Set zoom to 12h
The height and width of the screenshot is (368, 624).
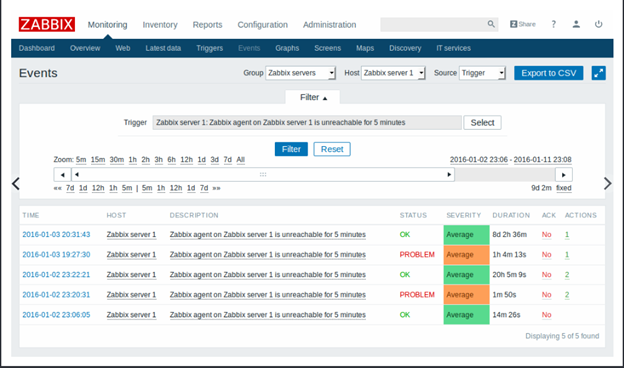186,160
